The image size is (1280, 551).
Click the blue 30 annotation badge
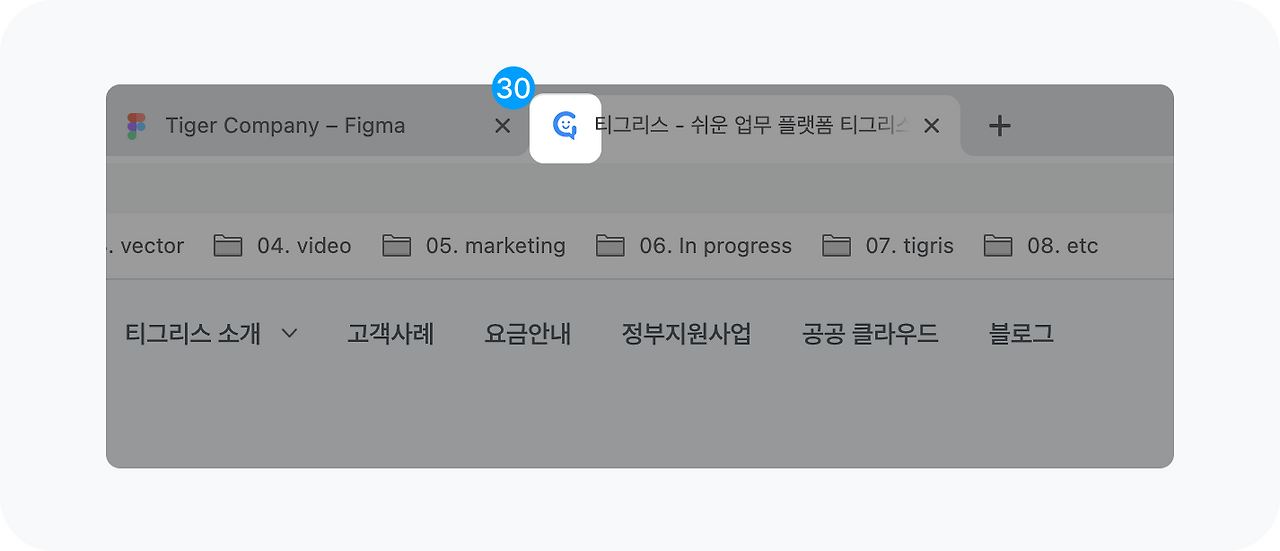pos(514,88)
